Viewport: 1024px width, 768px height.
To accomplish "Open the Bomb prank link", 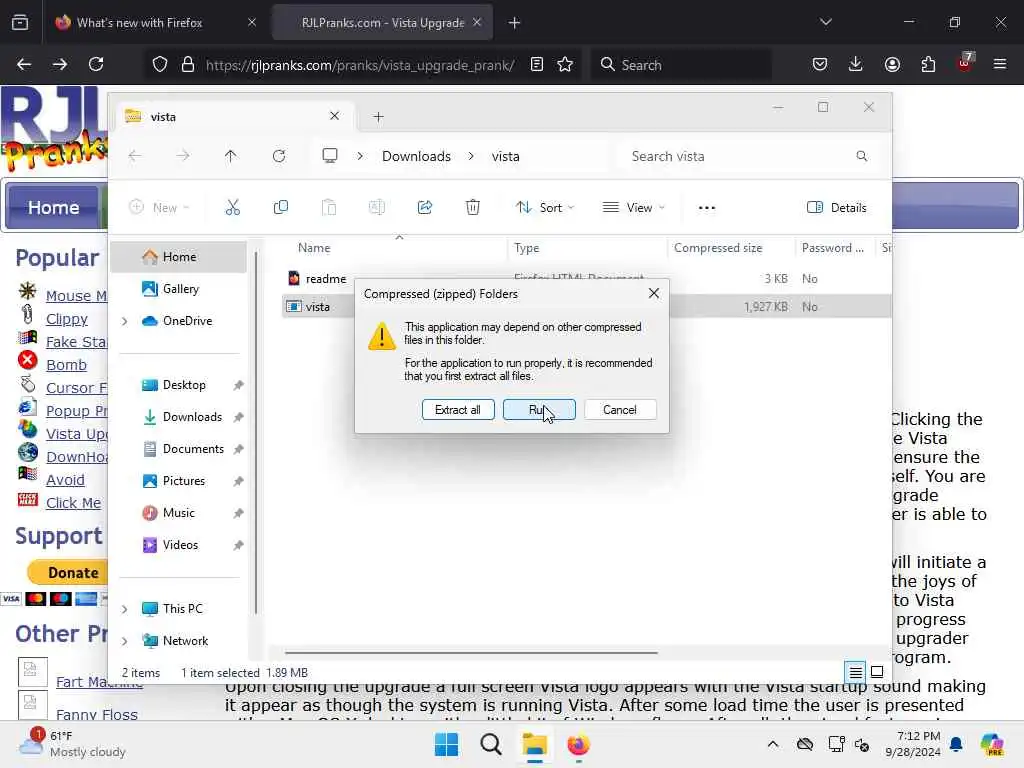I will [x=66, y=364].
